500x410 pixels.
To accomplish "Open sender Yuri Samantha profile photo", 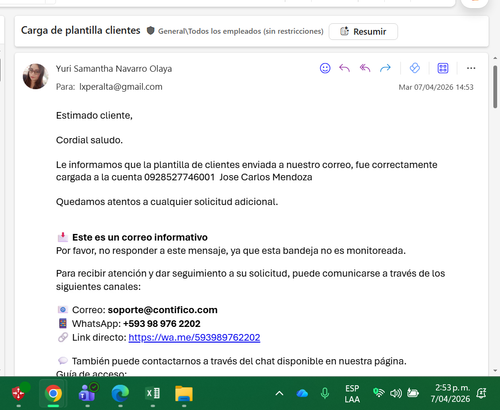I will (x=35, y=76).
